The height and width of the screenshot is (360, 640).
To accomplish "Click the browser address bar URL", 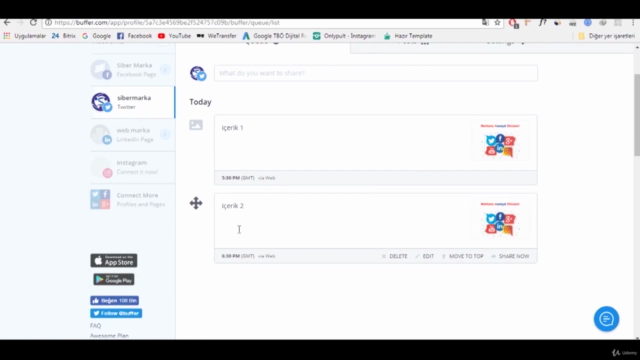I will coord(167,22).
